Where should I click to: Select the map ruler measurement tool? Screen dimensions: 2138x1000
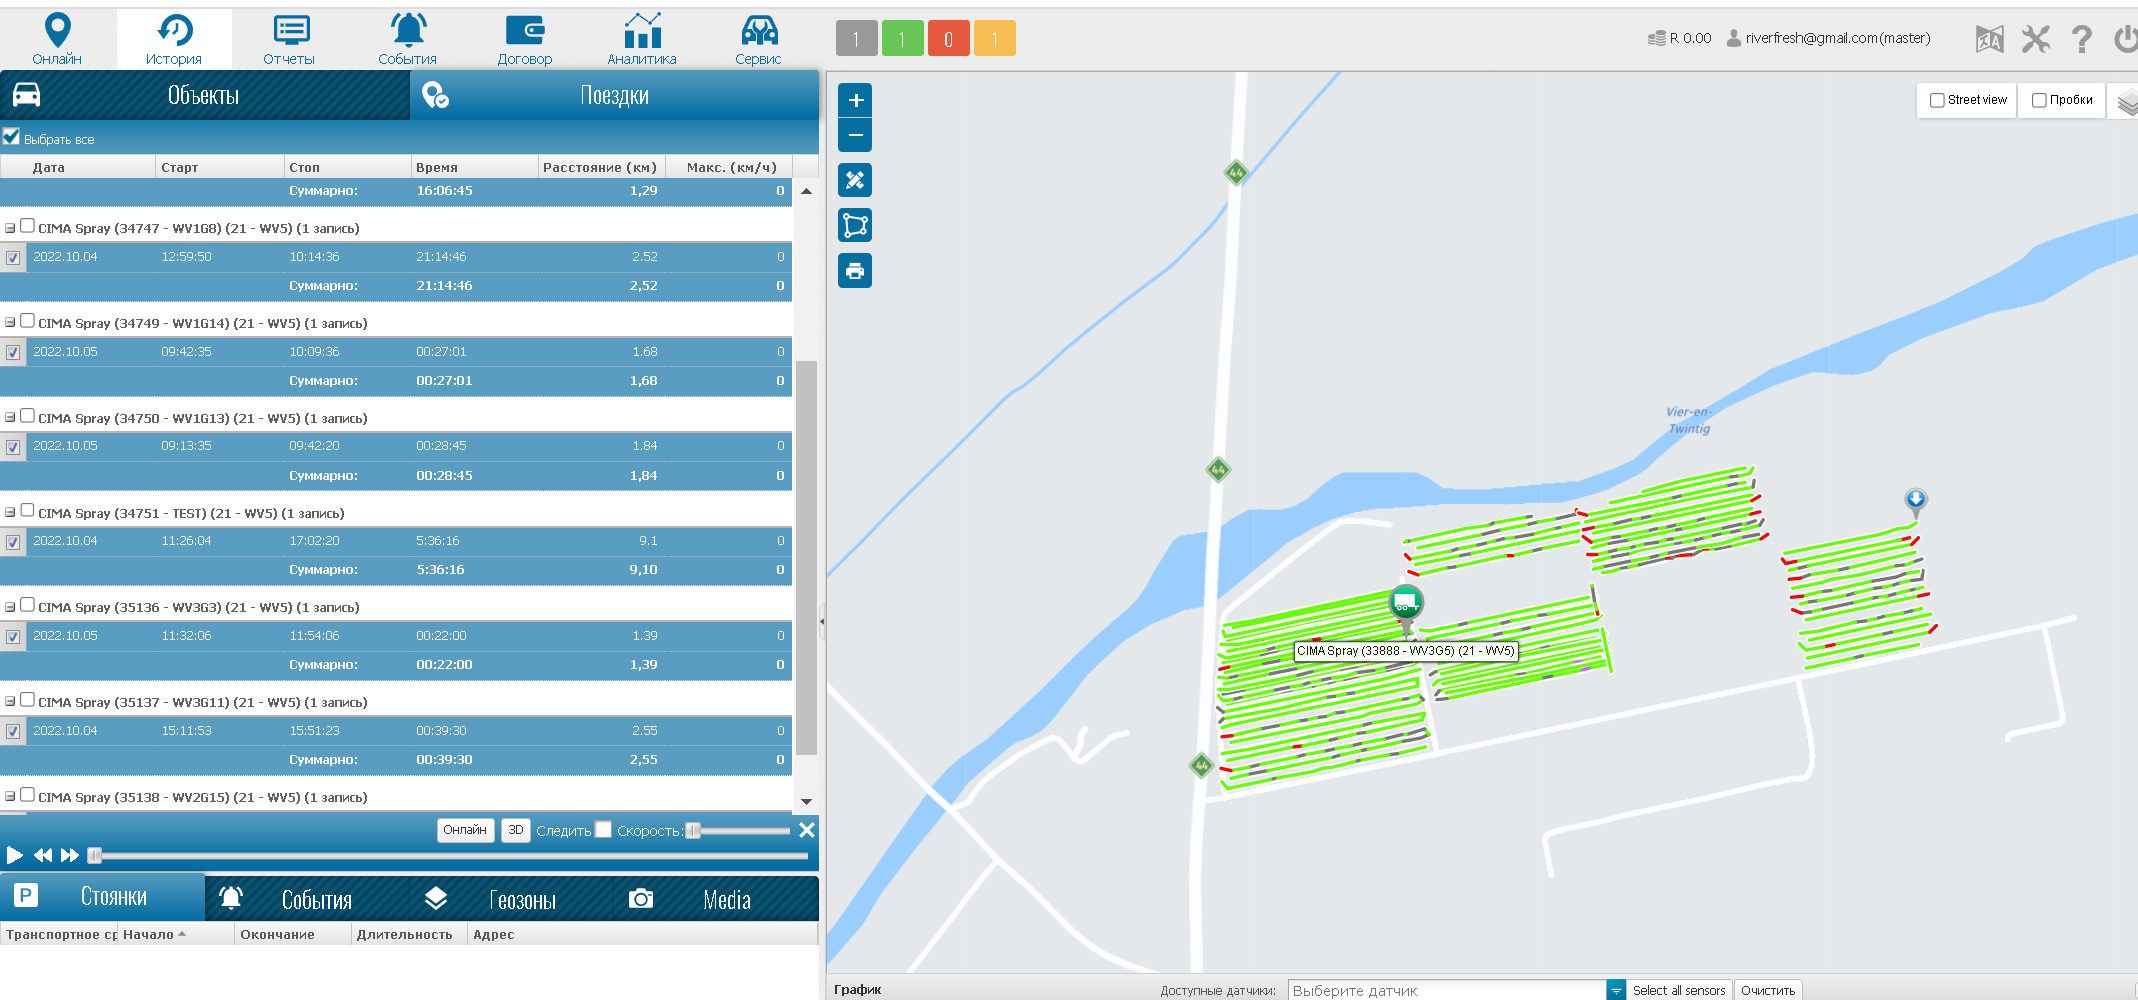point(855,180)
